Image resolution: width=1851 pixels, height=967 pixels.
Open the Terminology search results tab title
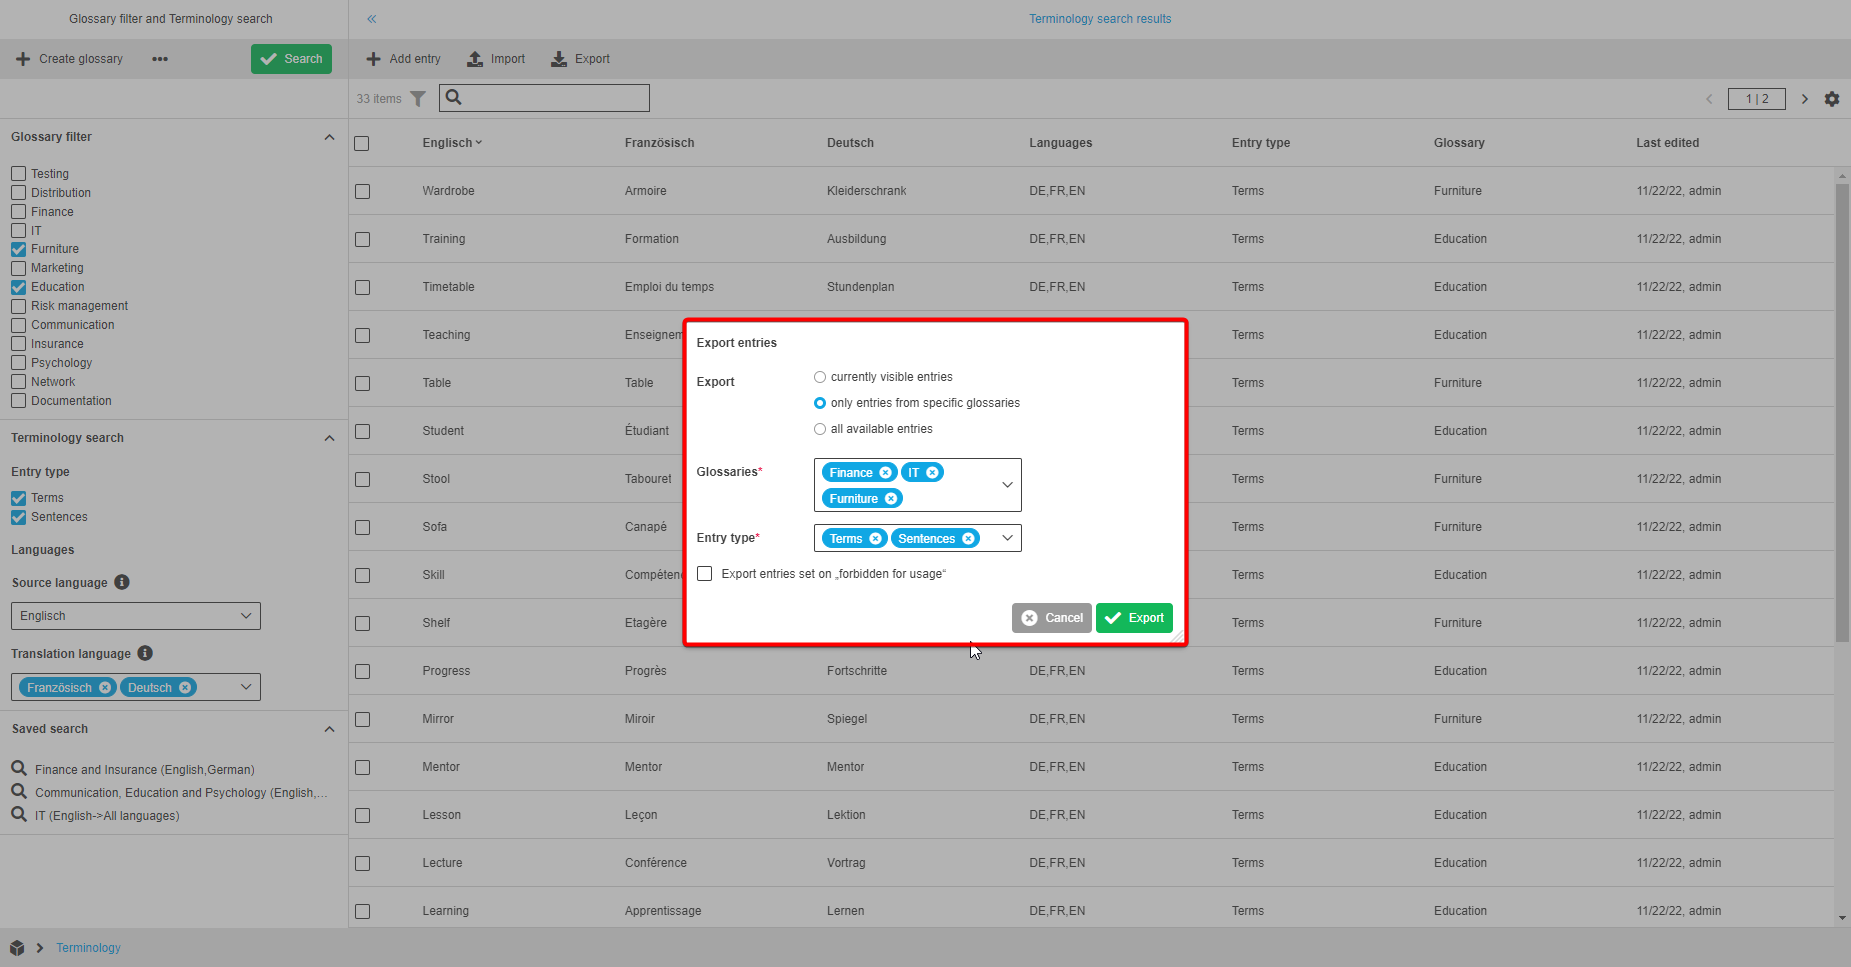coord(1100,19)
